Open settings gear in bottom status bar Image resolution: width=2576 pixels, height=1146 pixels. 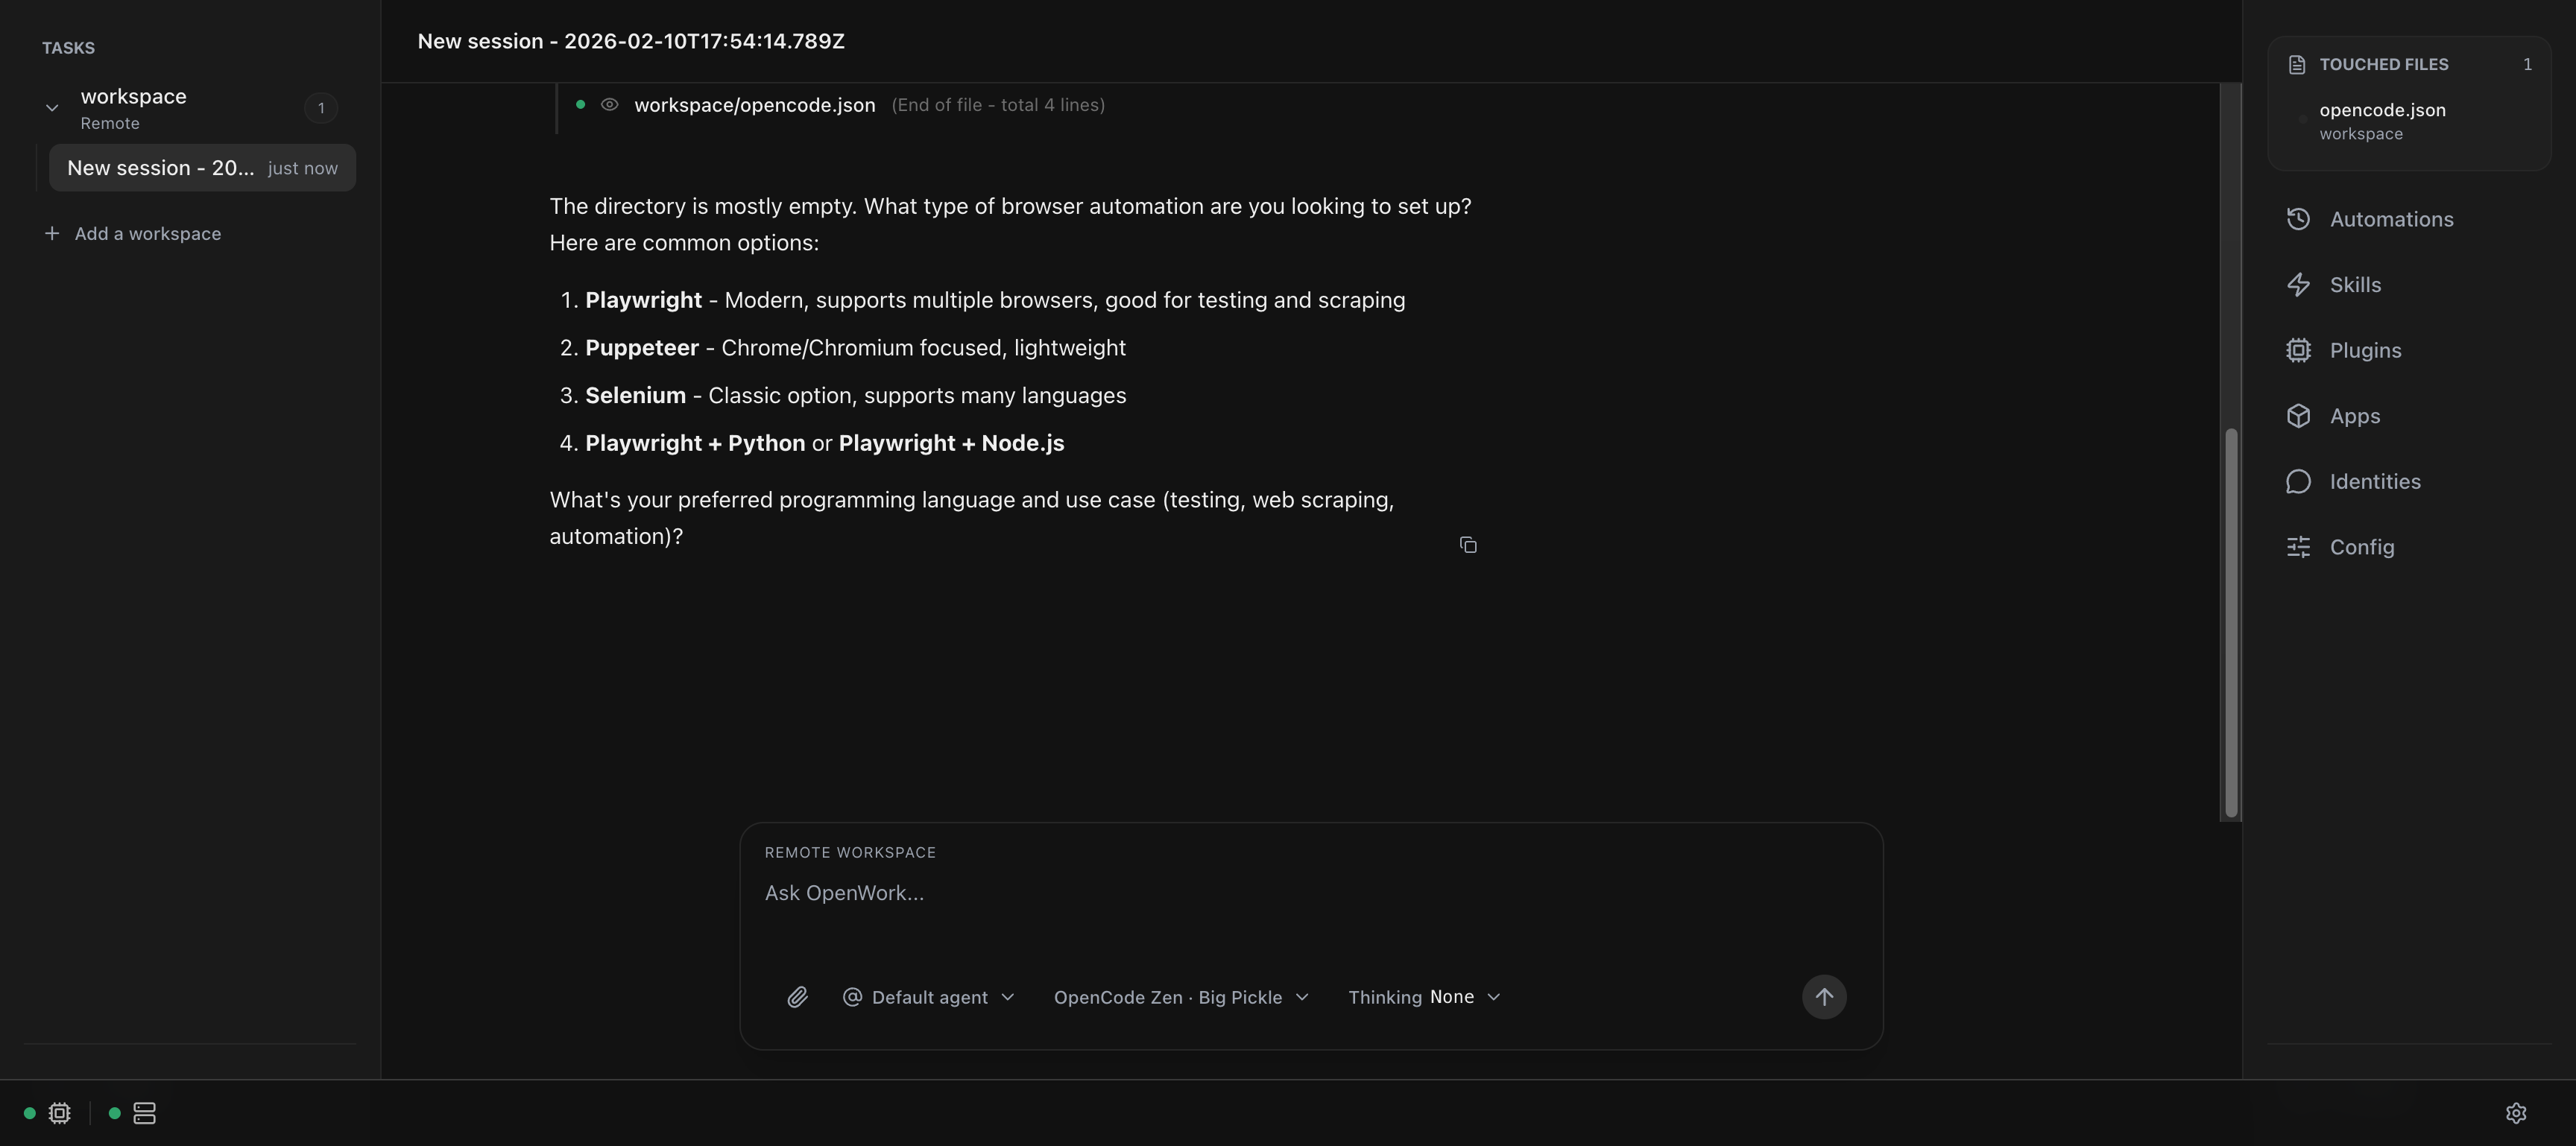tap(2516, 1113)
